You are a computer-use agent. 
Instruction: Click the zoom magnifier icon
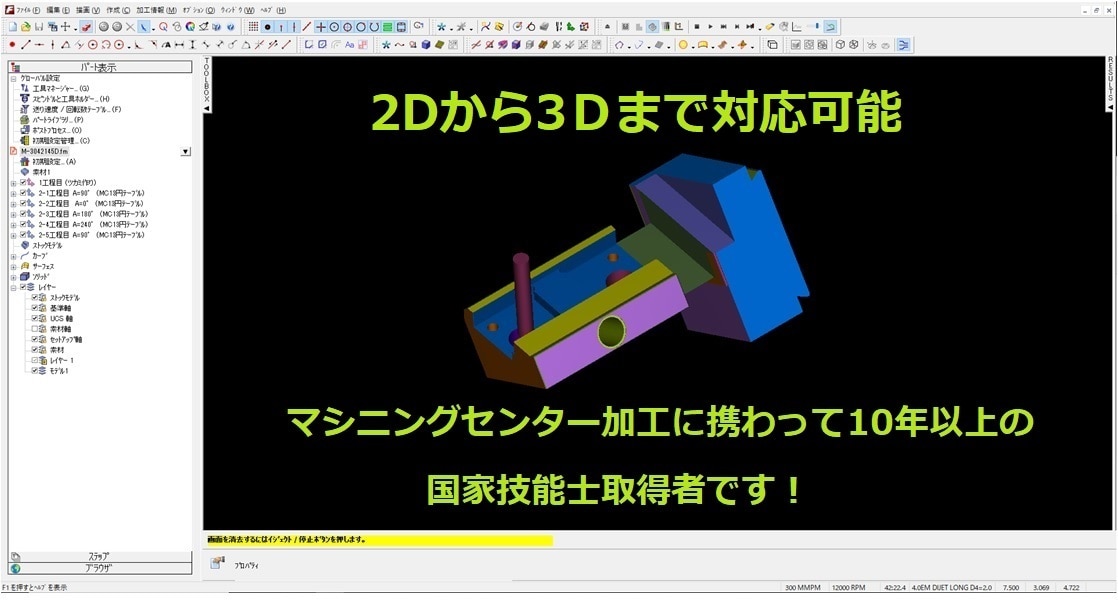click(x=163, y=26)
